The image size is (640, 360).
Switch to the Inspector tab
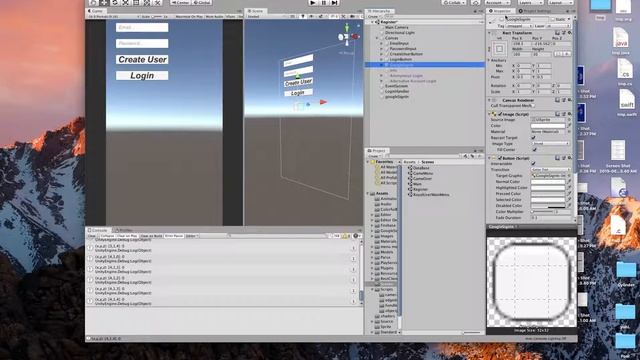coord(500,11)
